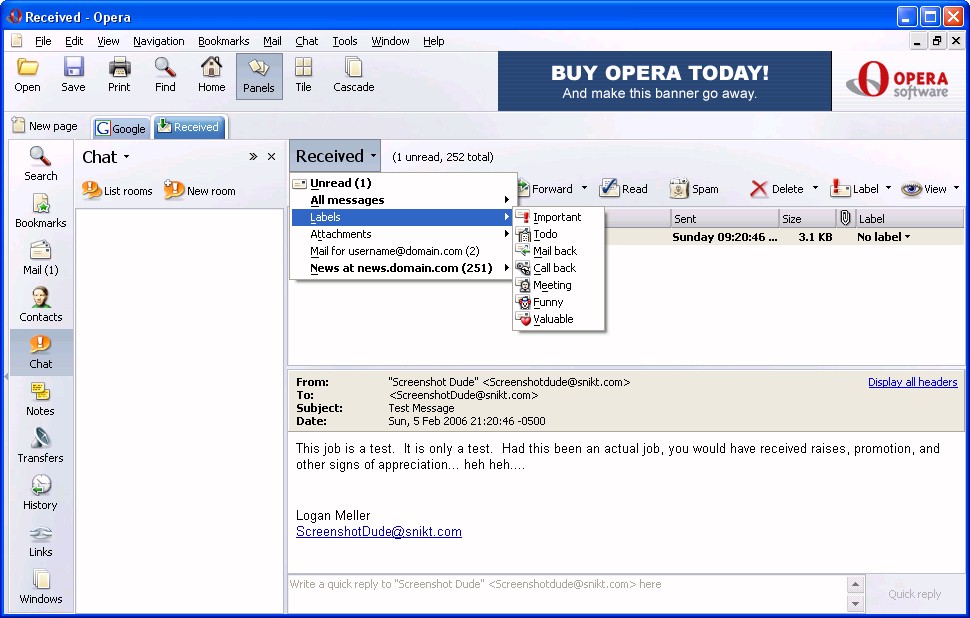Click the New page button
This screenshot has width=970, height=618.
45,126
